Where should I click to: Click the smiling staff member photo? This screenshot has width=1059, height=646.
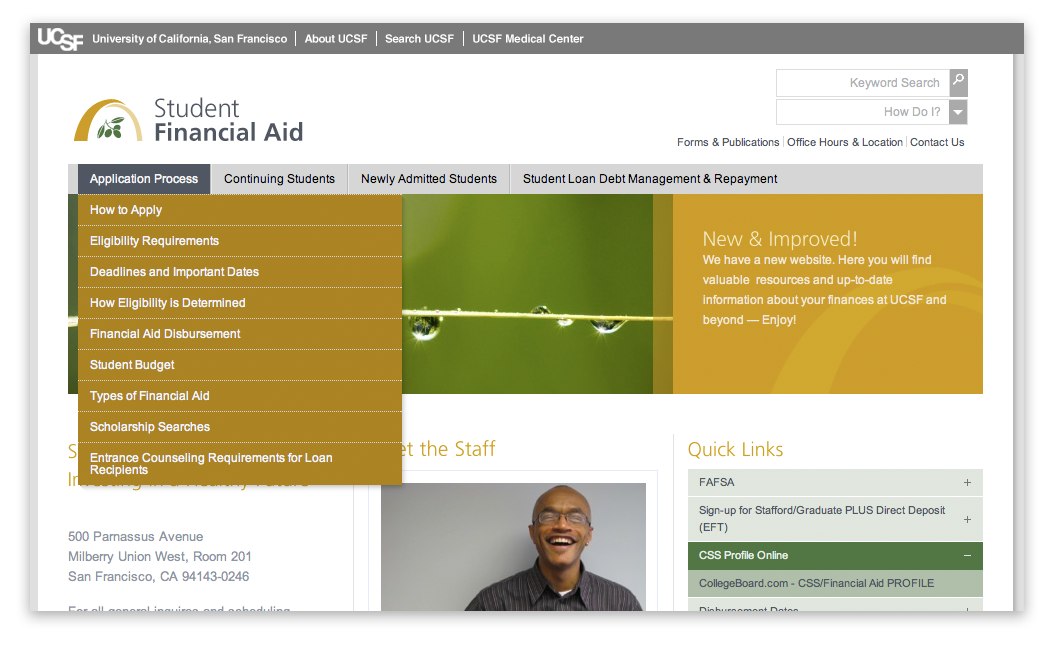pyautogui.click(x=513, y=547)
